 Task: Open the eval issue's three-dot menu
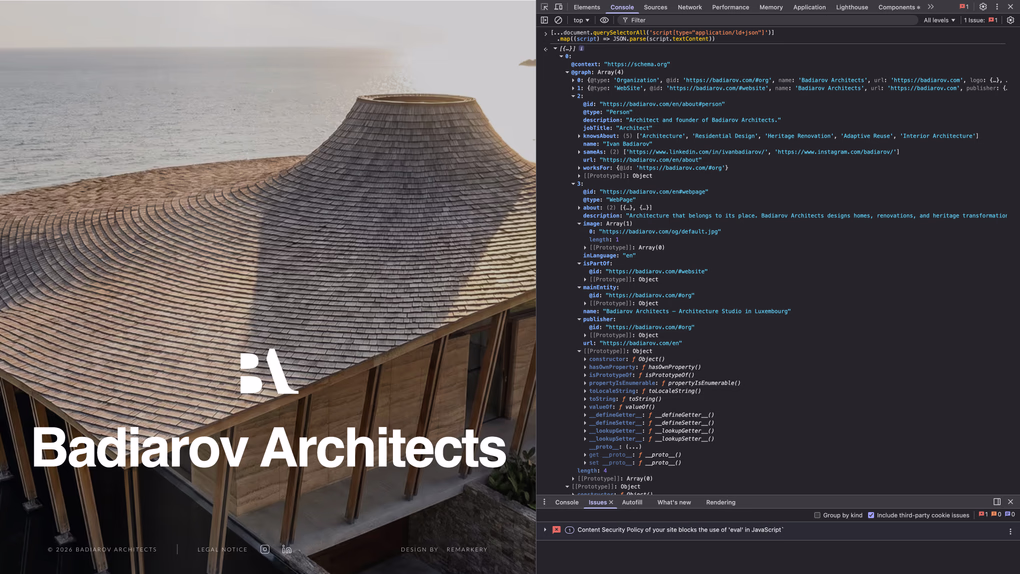point(1010,531)
